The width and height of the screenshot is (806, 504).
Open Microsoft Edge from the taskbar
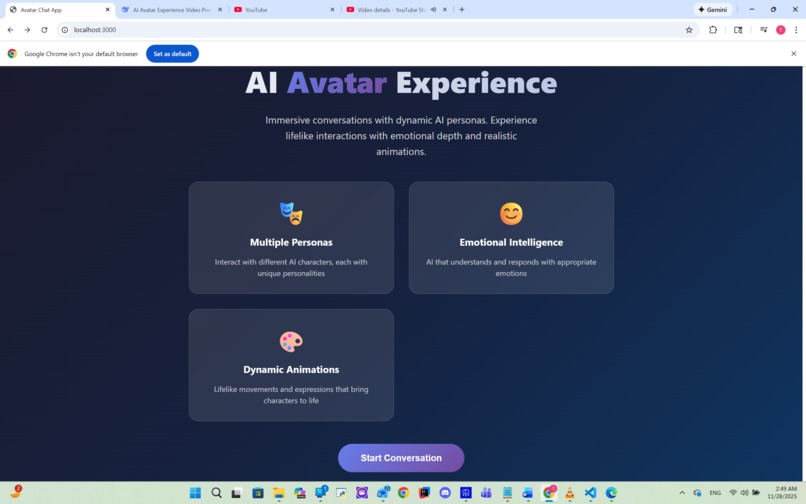[611, 493]
